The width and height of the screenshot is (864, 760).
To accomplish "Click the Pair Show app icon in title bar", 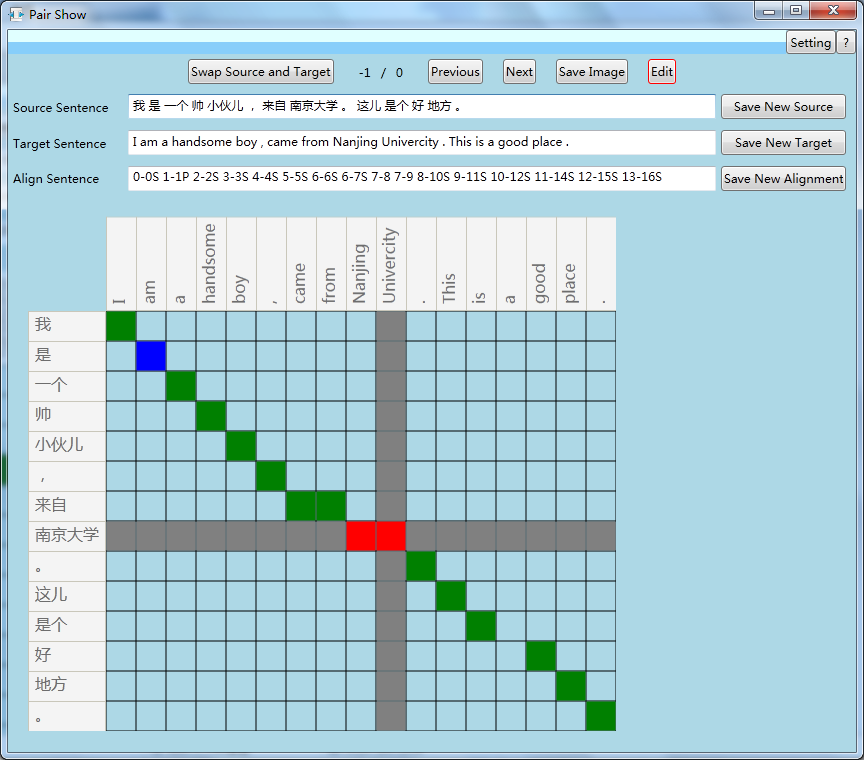I will coord(16,15).
